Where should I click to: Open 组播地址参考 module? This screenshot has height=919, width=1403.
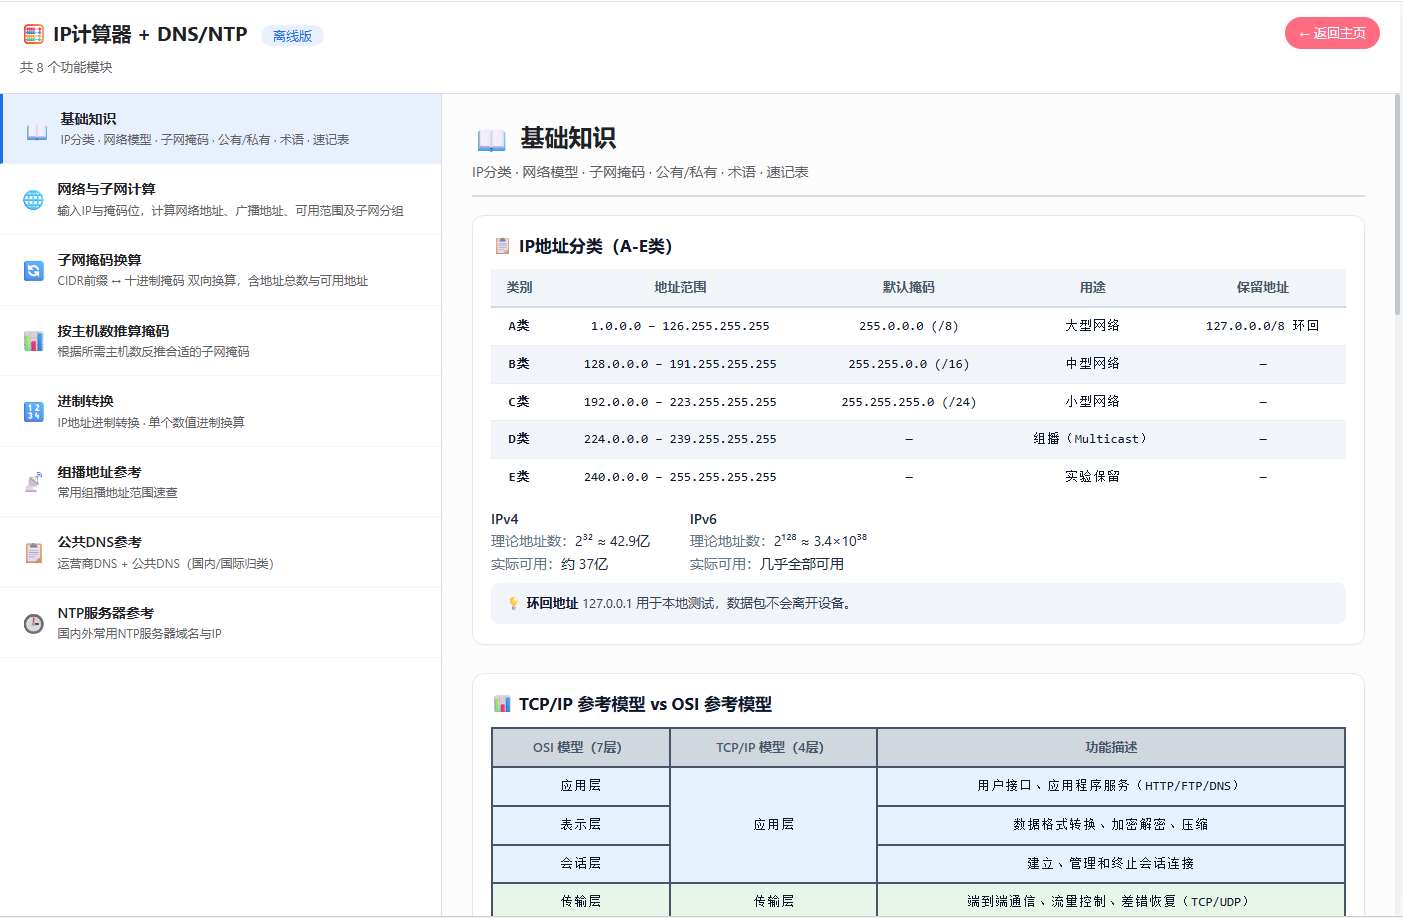[x=221, y=482]
